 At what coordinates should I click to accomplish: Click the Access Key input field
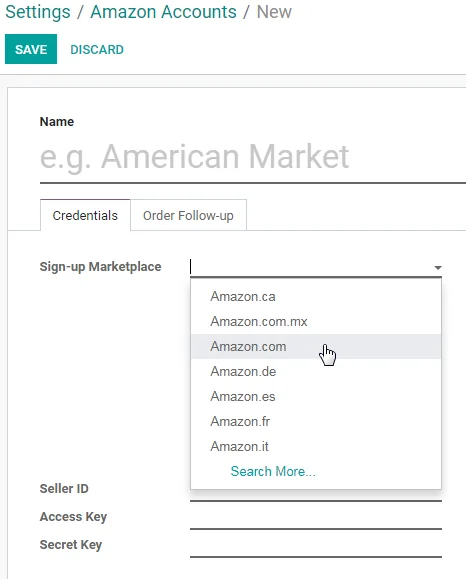pos(316,517)
